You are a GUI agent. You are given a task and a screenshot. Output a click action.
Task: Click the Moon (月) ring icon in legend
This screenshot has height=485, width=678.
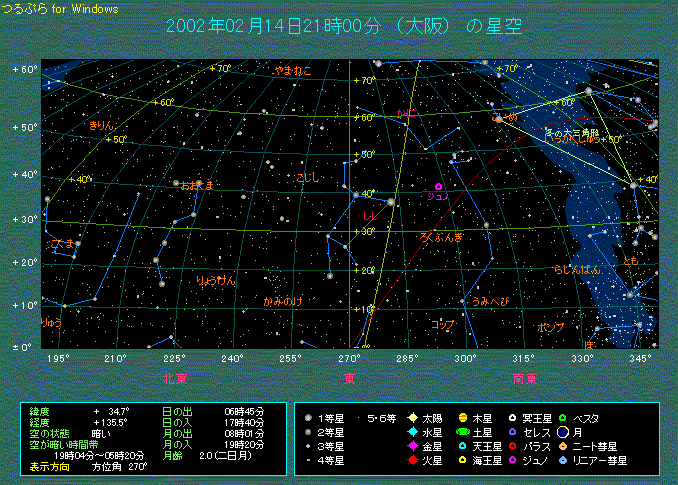tap(564, 432)
